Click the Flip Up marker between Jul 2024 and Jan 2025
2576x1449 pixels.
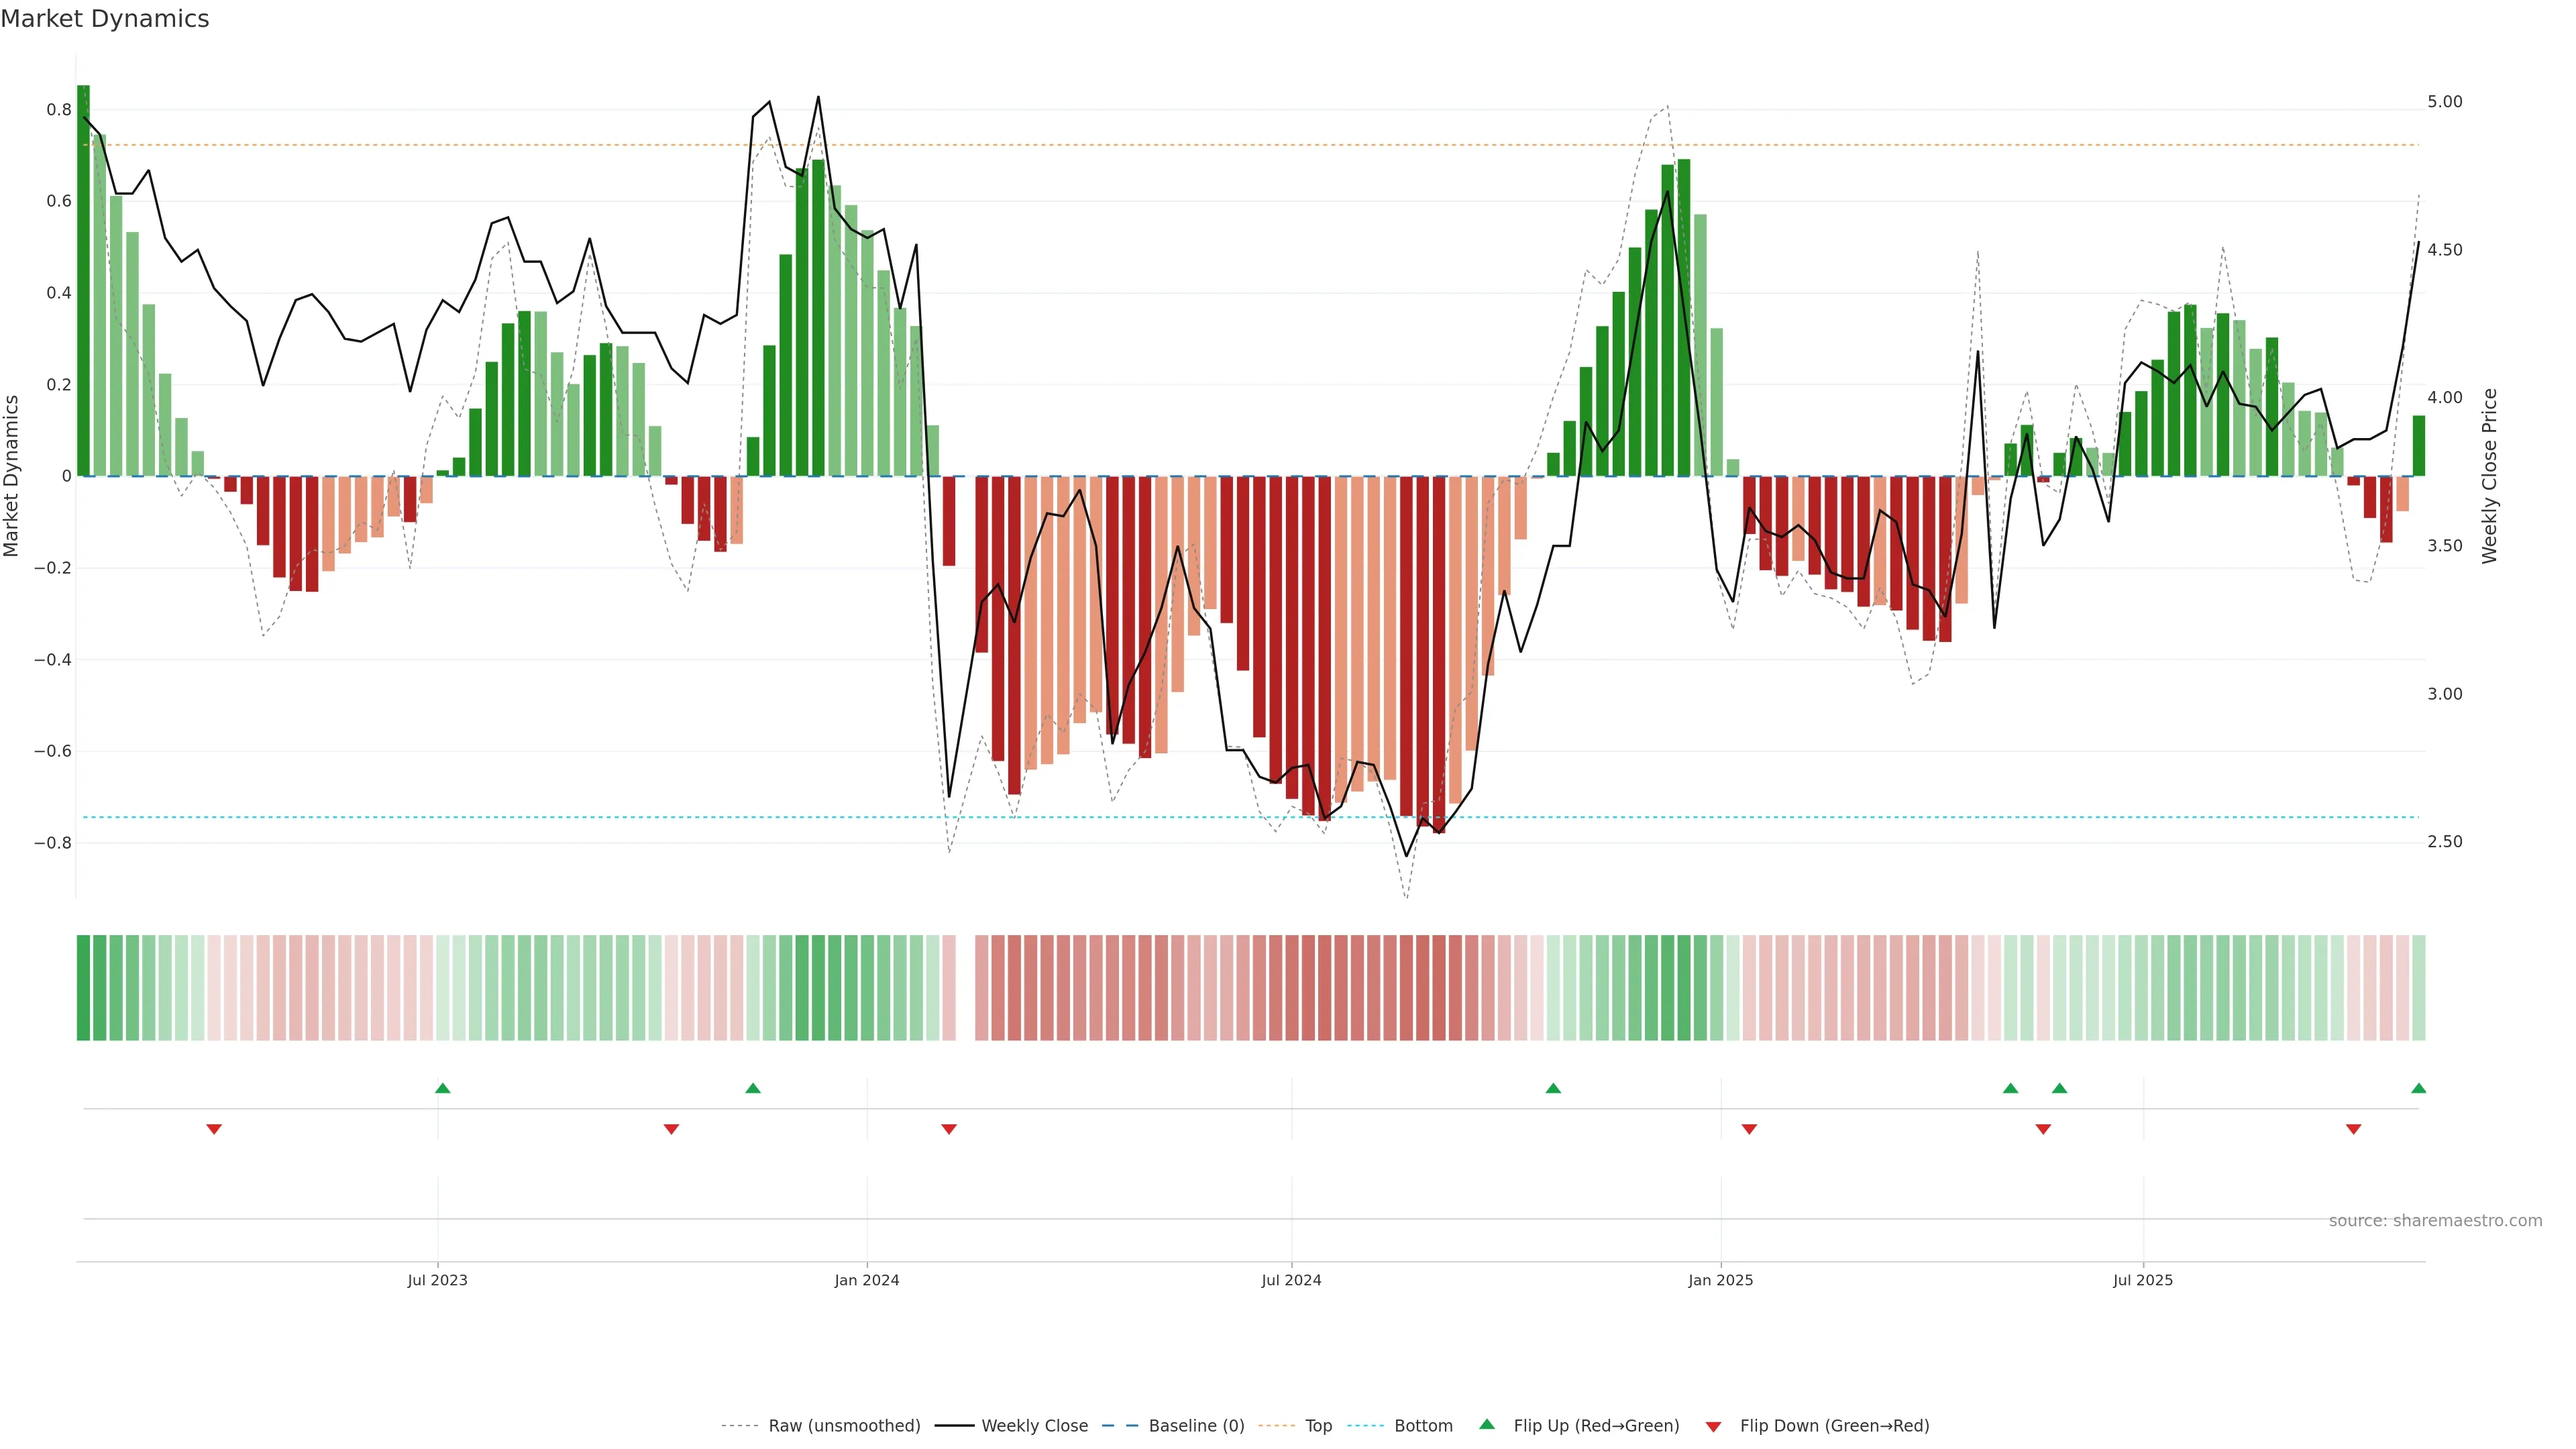1553,1088
